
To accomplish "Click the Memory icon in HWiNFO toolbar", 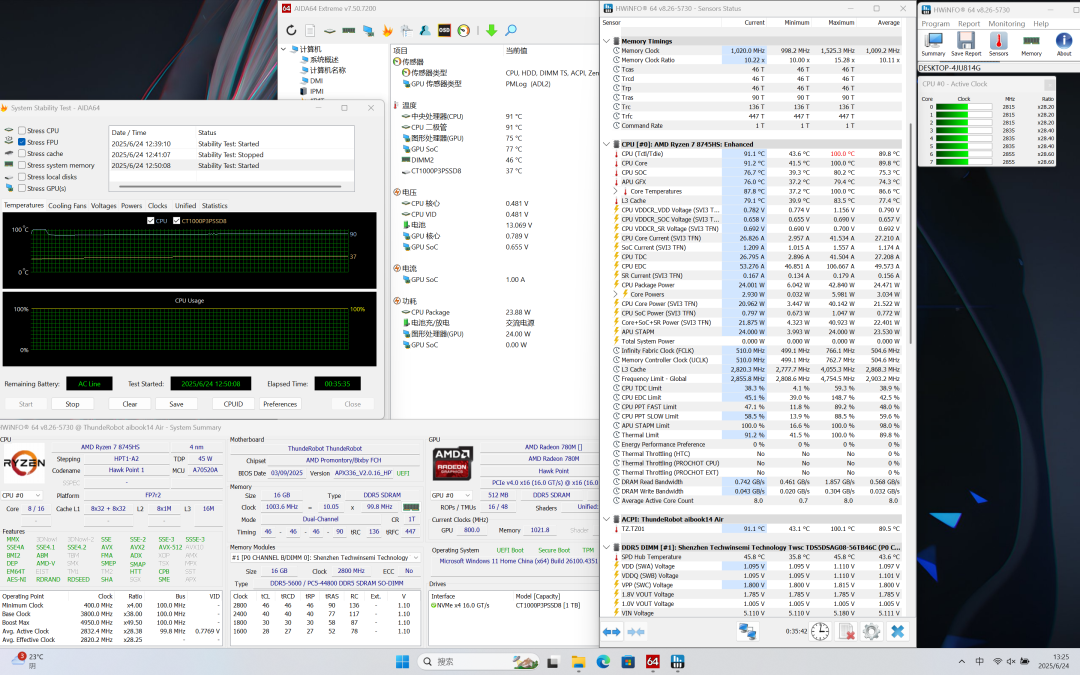I will (1031, 44).
